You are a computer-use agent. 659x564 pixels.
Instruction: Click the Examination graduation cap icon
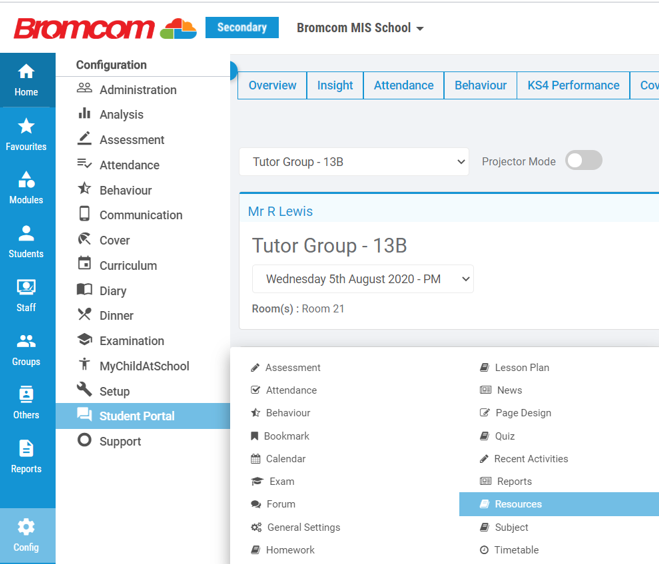(84, 339)
